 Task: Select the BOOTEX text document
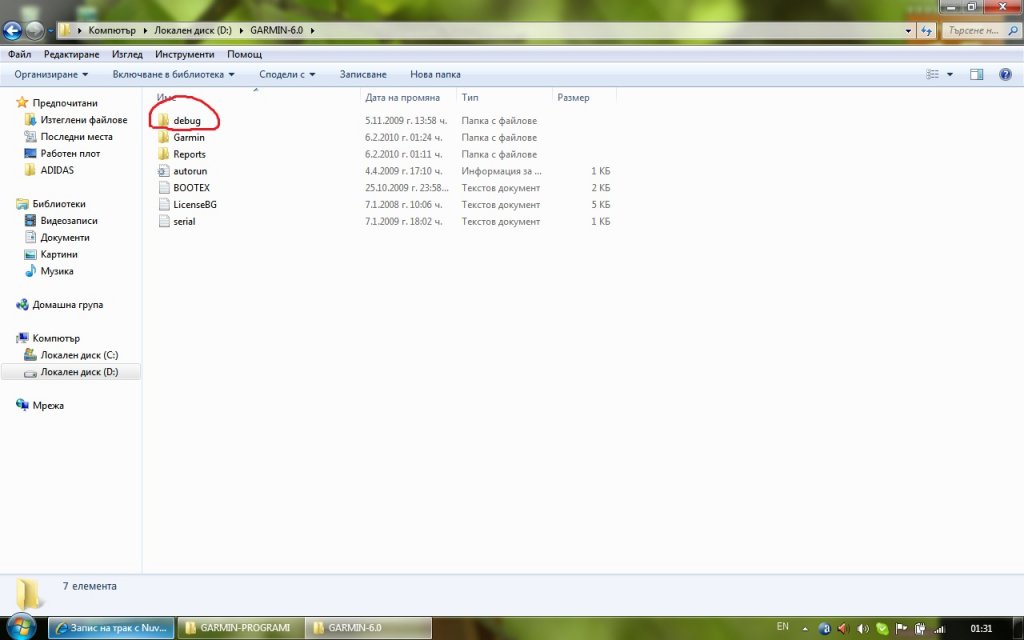pos(191,188)
